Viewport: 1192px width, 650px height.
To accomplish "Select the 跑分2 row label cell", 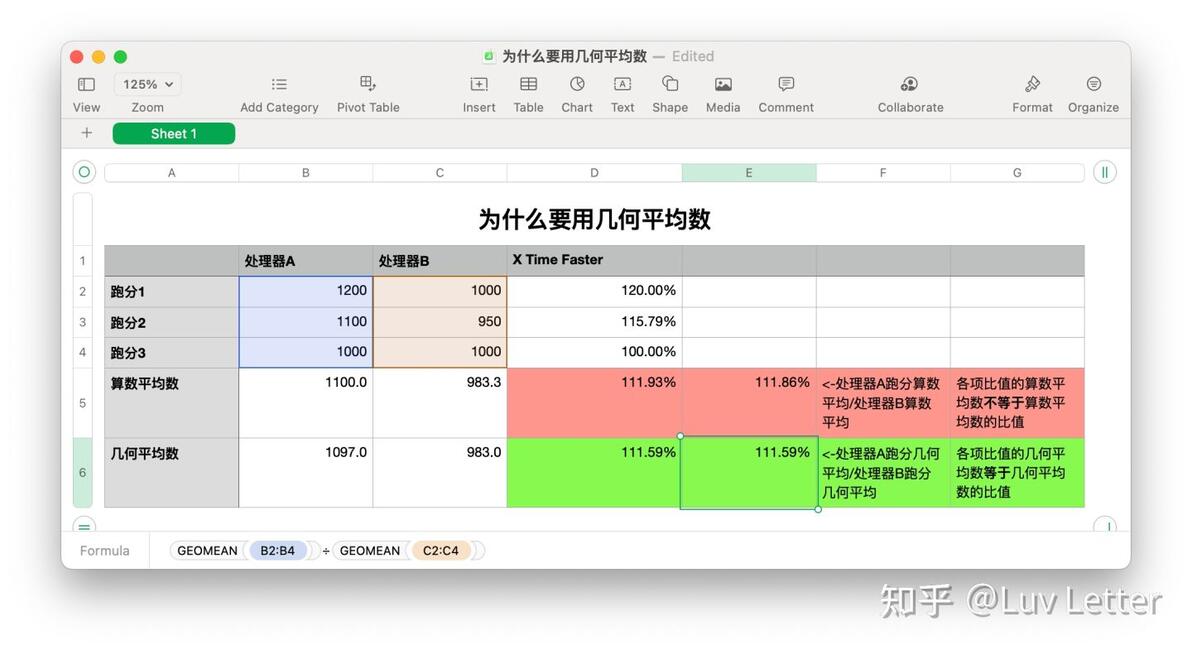I will [172, 322].
